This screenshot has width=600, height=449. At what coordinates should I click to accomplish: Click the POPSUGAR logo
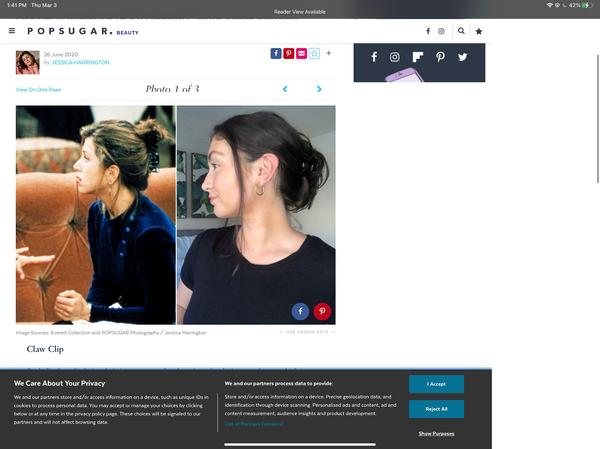69,31
